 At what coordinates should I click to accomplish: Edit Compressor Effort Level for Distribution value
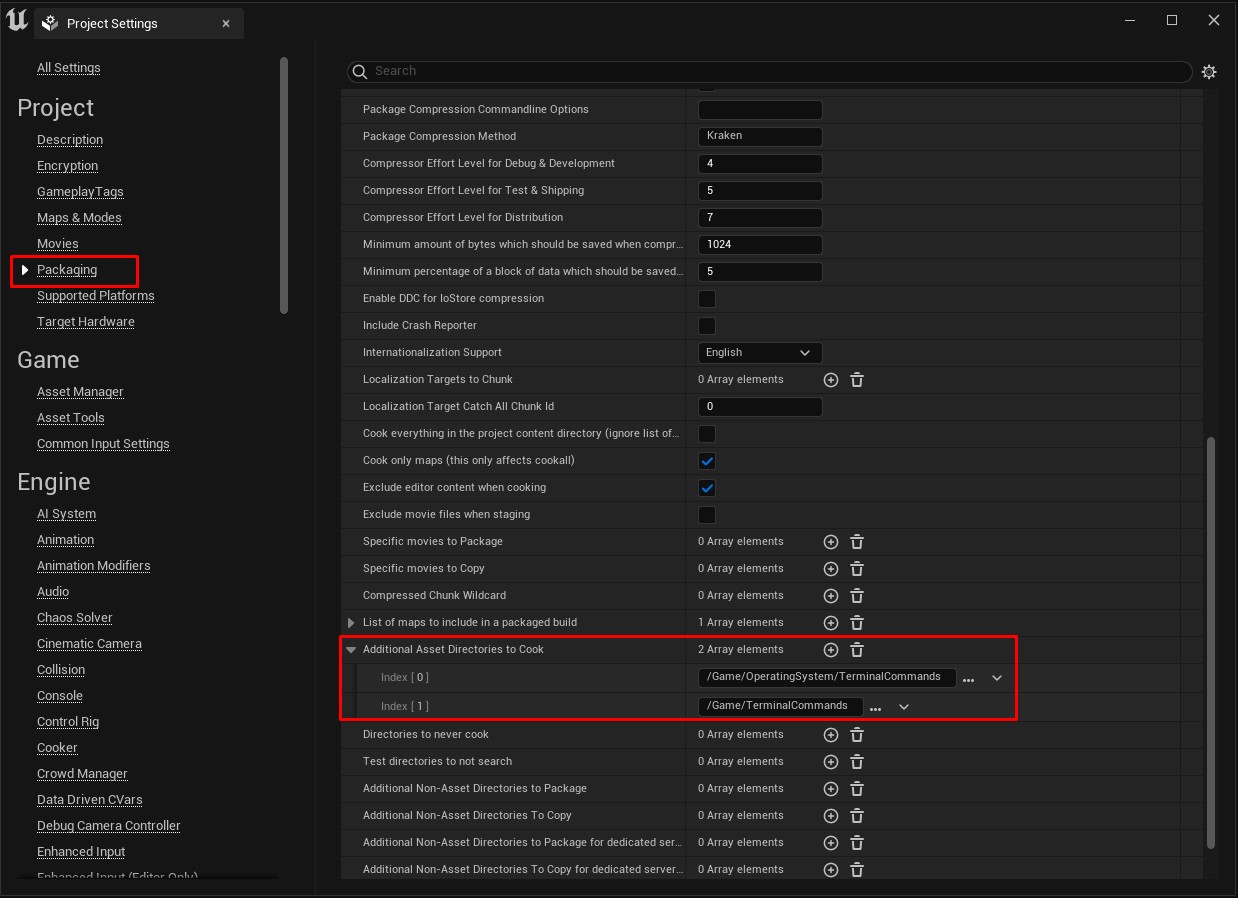coord(760,218)
